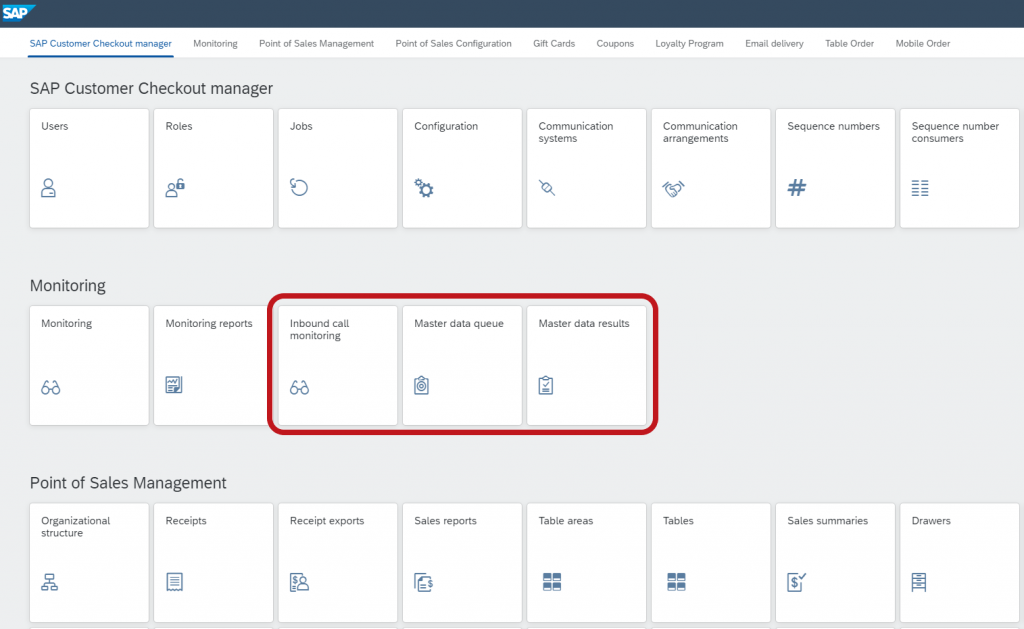This screenshot has width=1024, height=629.
Task: Select the 'Jobs' tile title
Action: coord(301,126)
